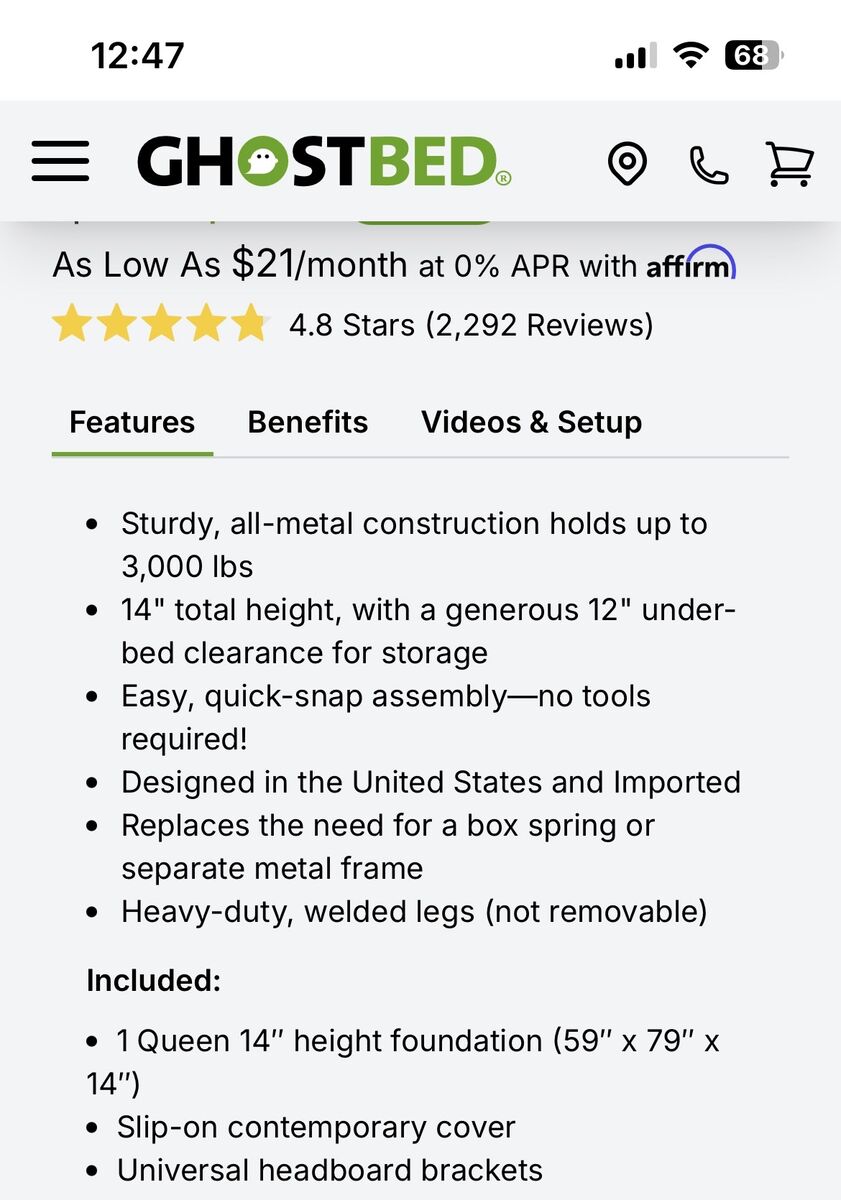The image size is (841, 1200).
Task: Tap the cellular signal bars
Action: [x=635, y=55]
